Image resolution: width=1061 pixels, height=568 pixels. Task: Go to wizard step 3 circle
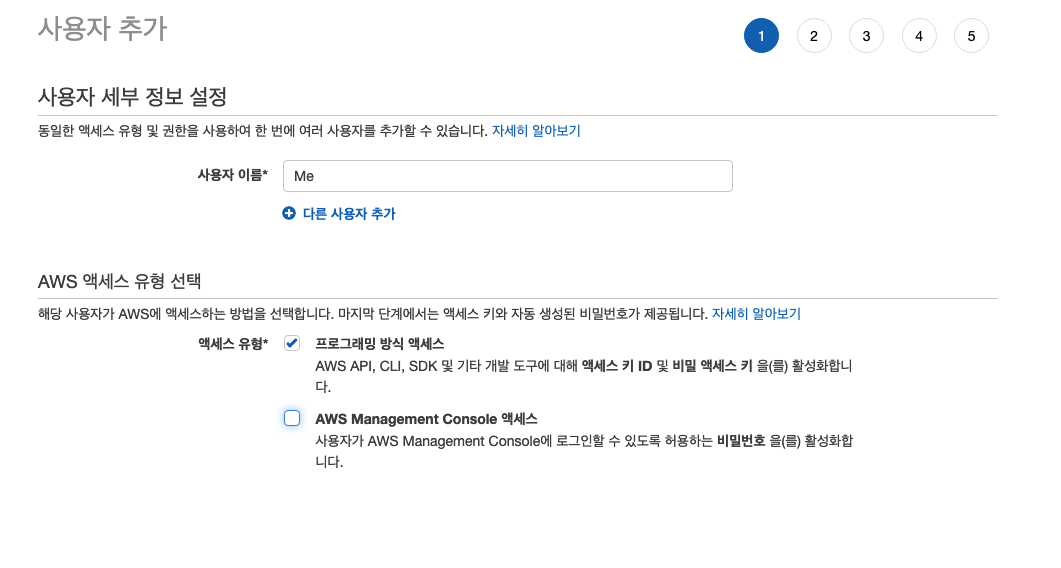point(866,36)
